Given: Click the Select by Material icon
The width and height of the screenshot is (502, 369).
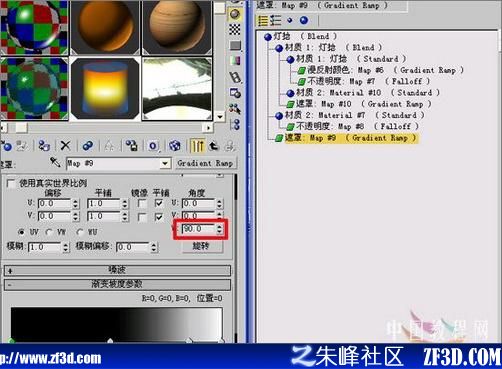Looking at the screenshot, I should pos(235,108).
